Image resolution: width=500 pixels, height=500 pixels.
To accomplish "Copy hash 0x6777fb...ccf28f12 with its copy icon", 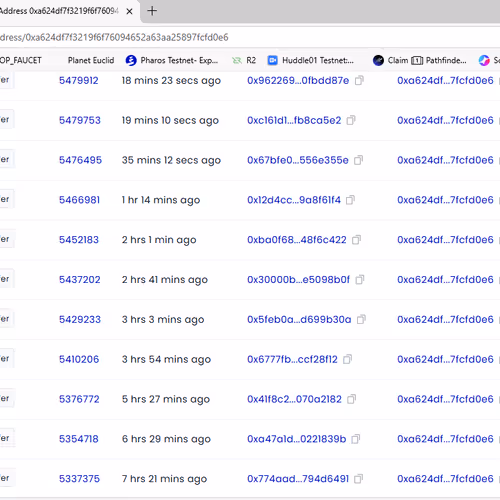I will [x=347, y=359].
